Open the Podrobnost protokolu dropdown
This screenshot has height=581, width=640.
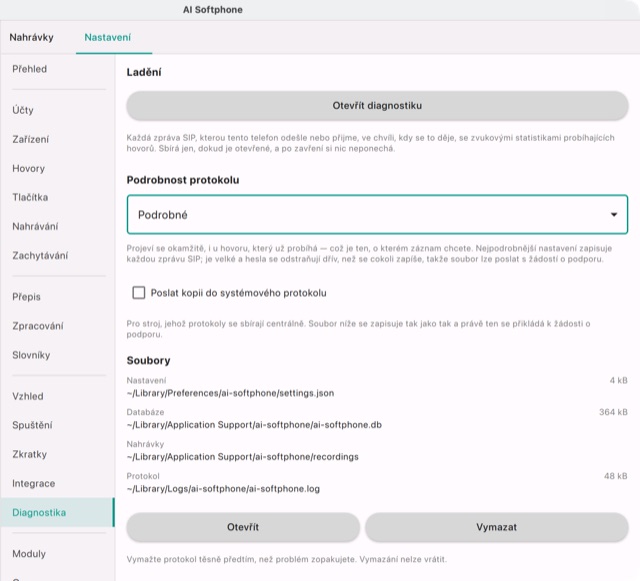point(377,215)
